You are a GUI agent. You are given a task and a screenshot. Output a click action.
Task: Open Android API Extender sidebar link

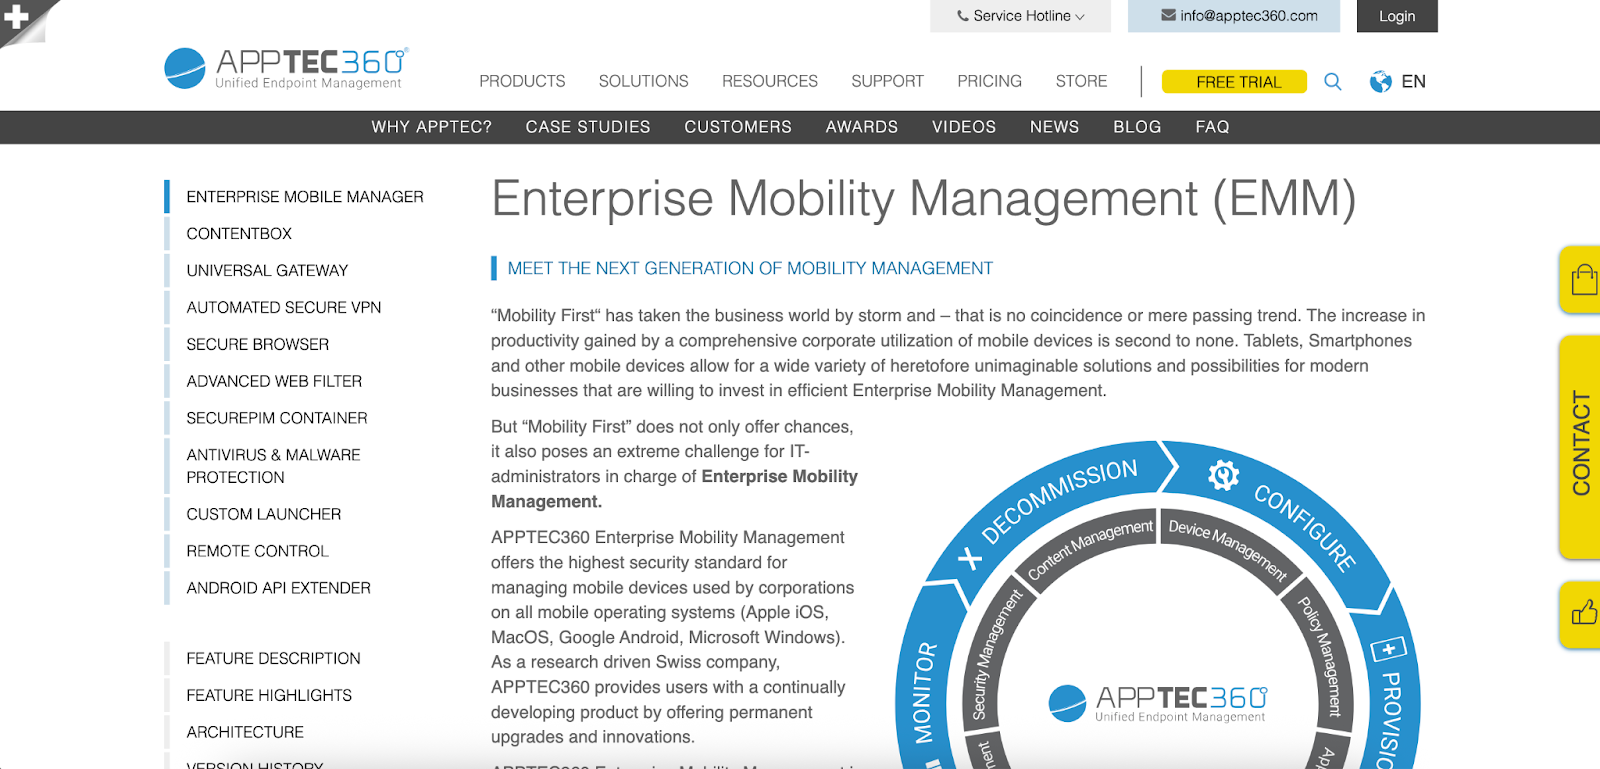[278, 588]
